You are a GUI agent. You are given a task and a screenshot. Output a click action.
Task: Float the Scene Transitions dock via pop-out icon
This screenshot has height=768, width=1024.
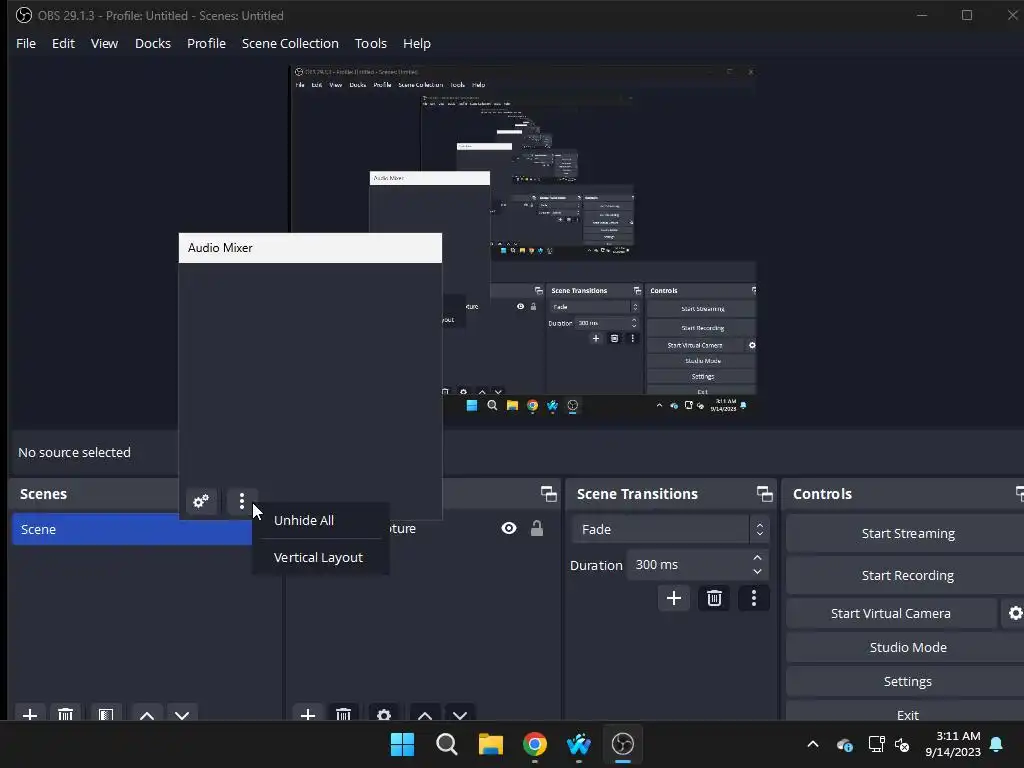tap(765, 494)
